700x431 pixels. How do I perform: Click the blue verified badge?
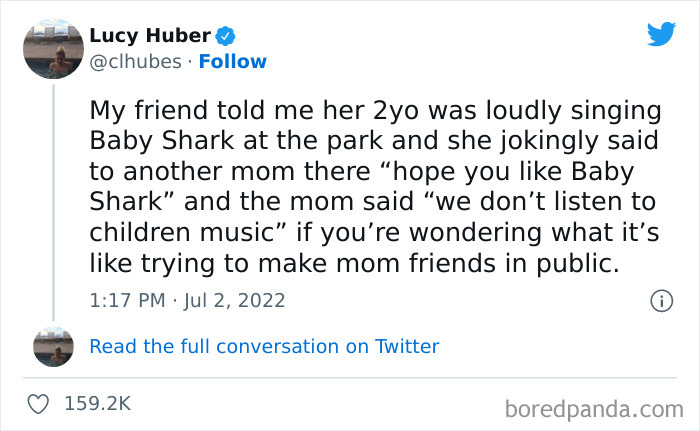[227, 37]
